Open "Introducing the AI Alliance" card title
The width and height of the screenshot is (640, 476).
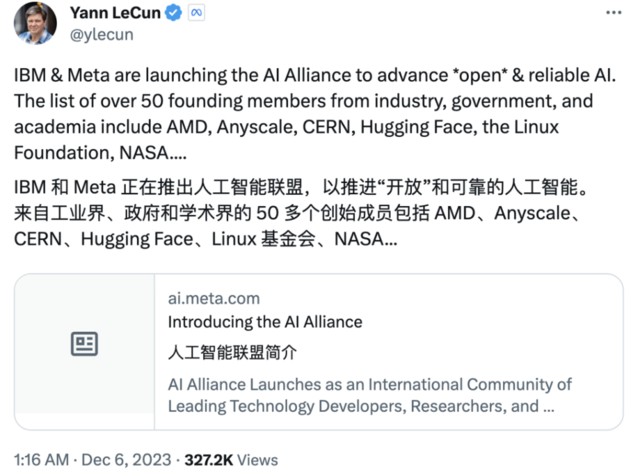[264, 322]
